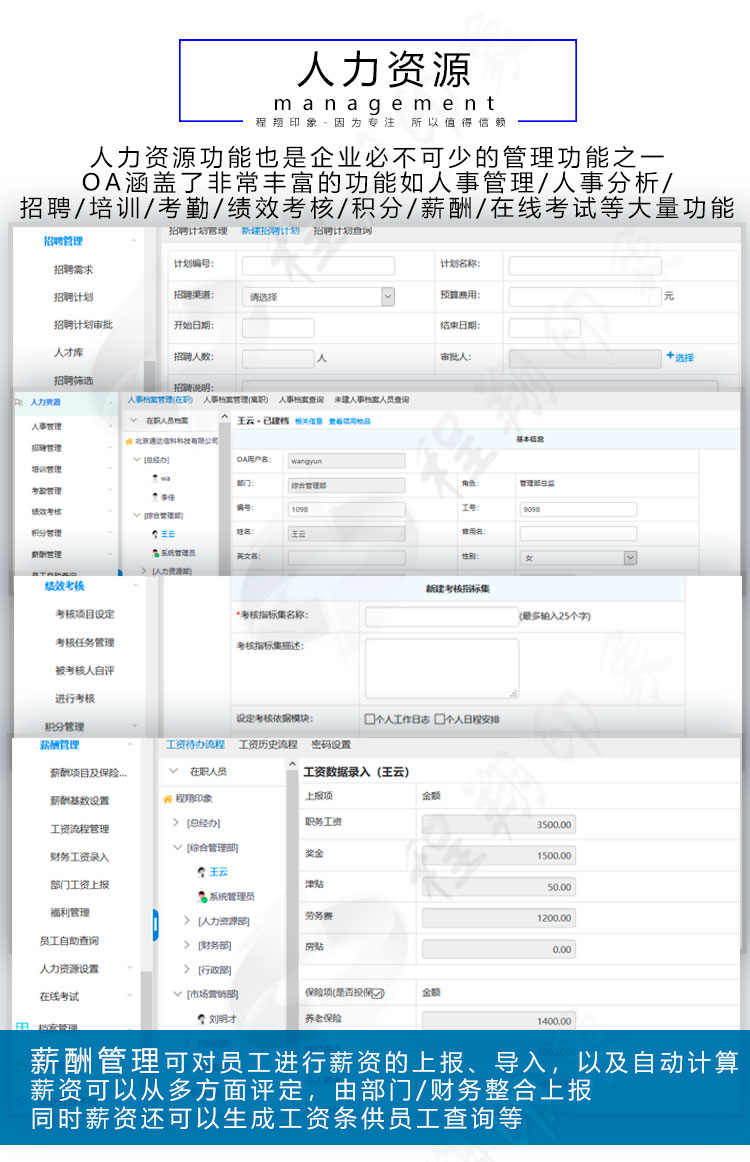Open 招聘需求 in the recruitment menu
The width and height of the screenshot is (750, 1162).
coord(73,270)
